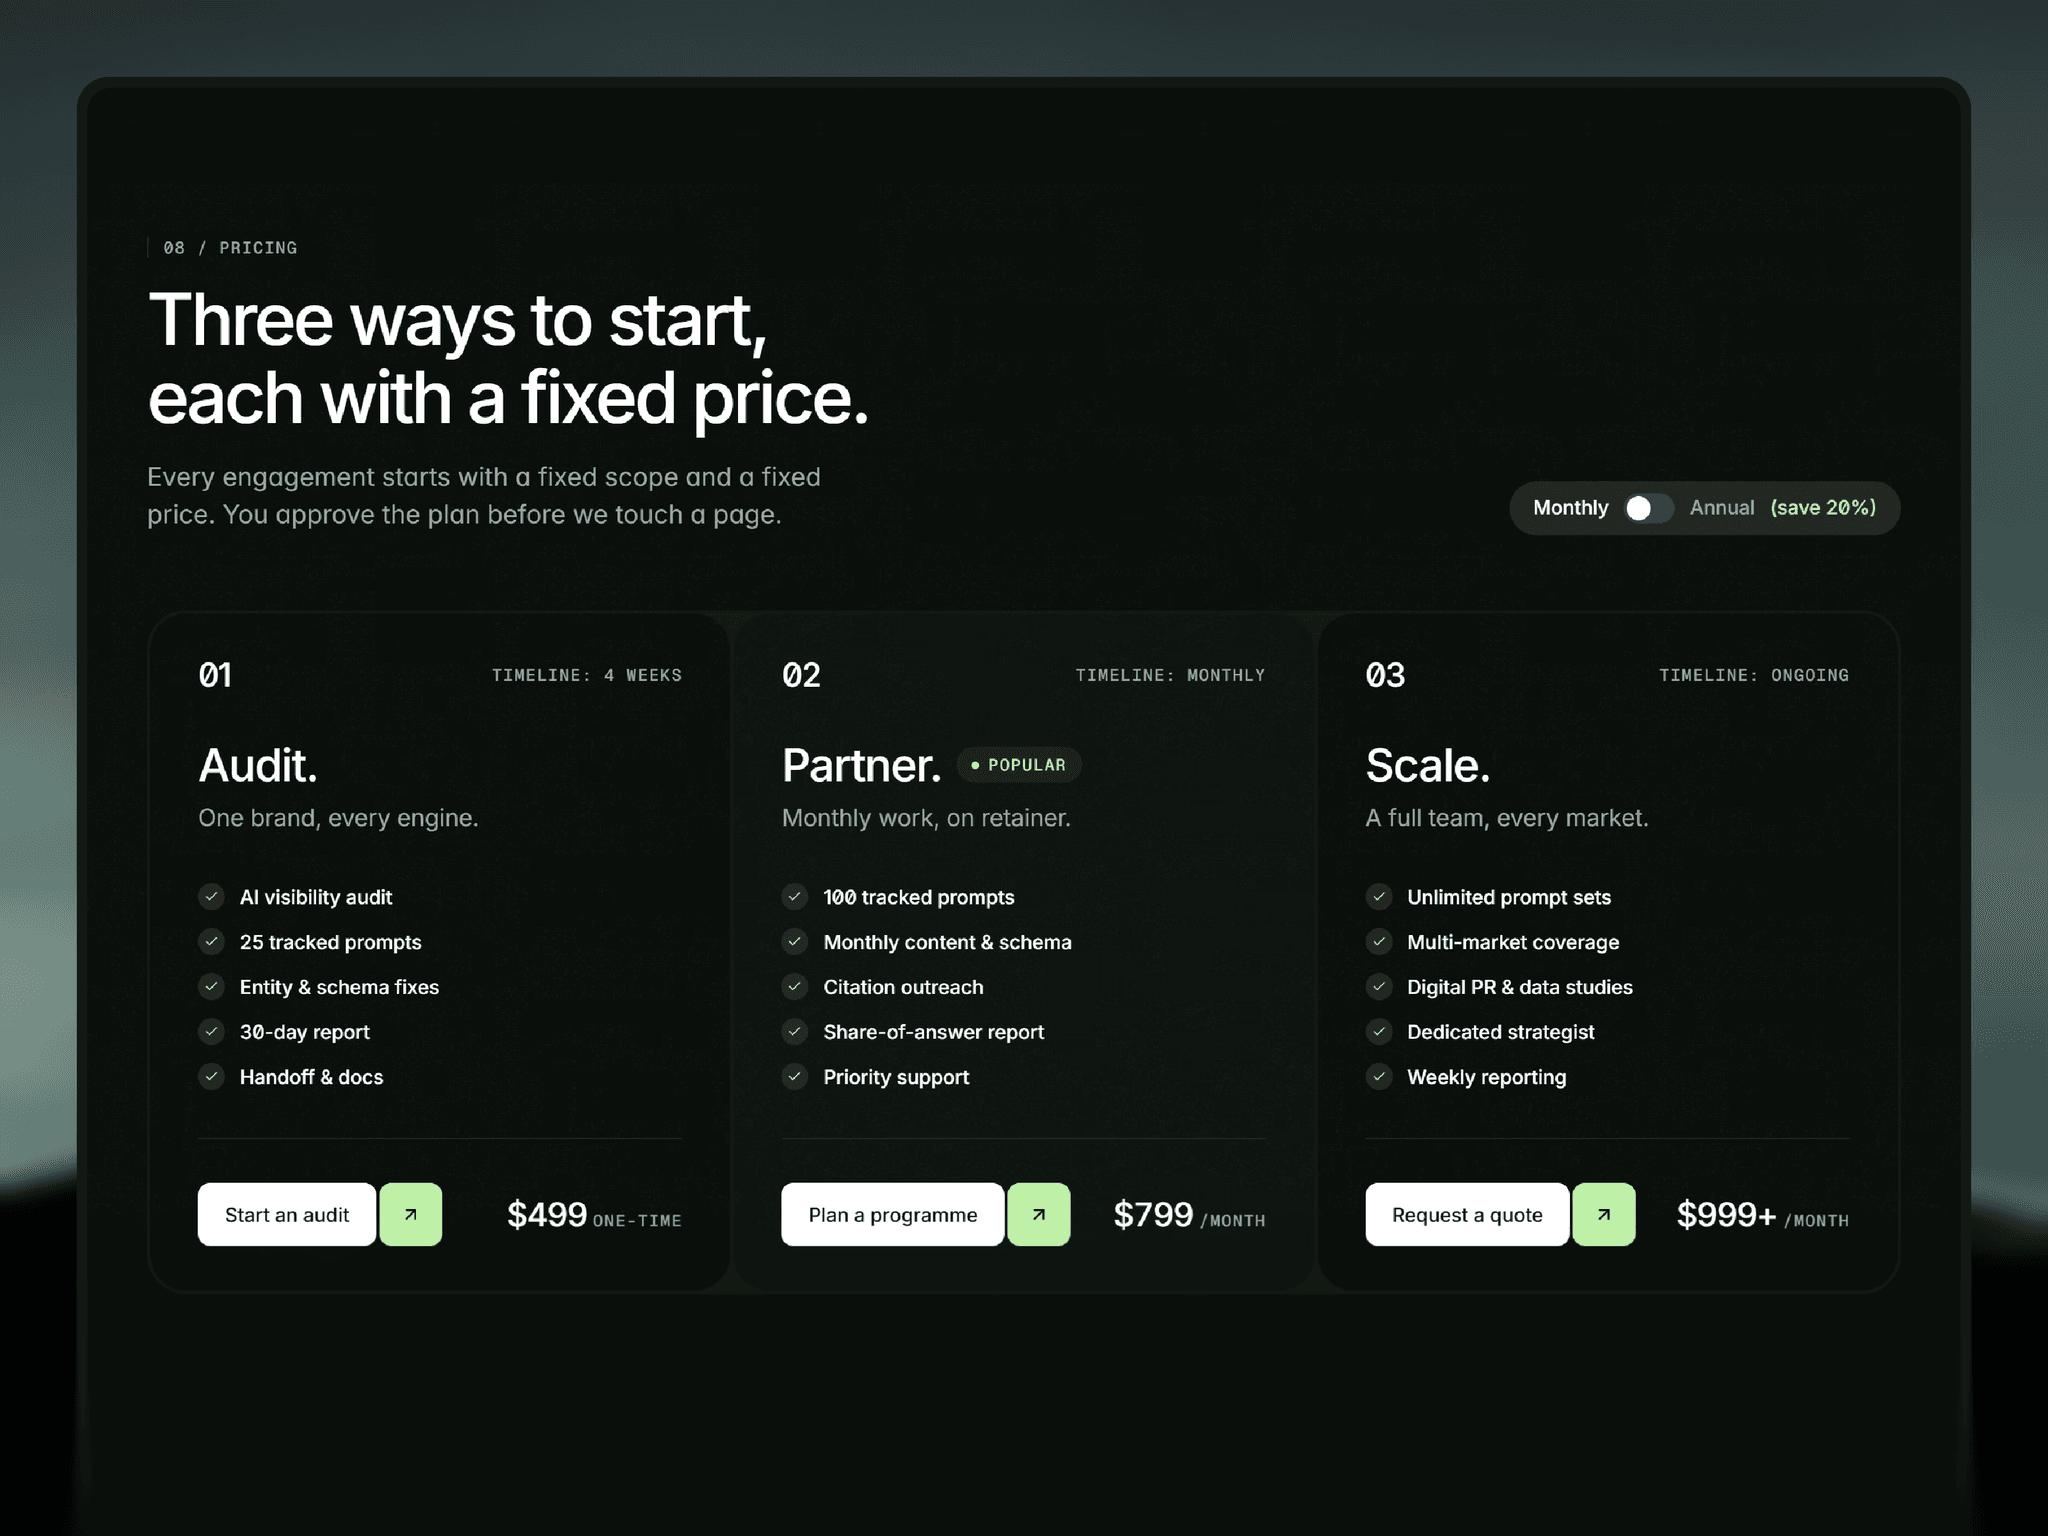The image size is (2048, 1536).
Task: Click the green arrow beside Plan a programme
Action: (1038, 1214)
